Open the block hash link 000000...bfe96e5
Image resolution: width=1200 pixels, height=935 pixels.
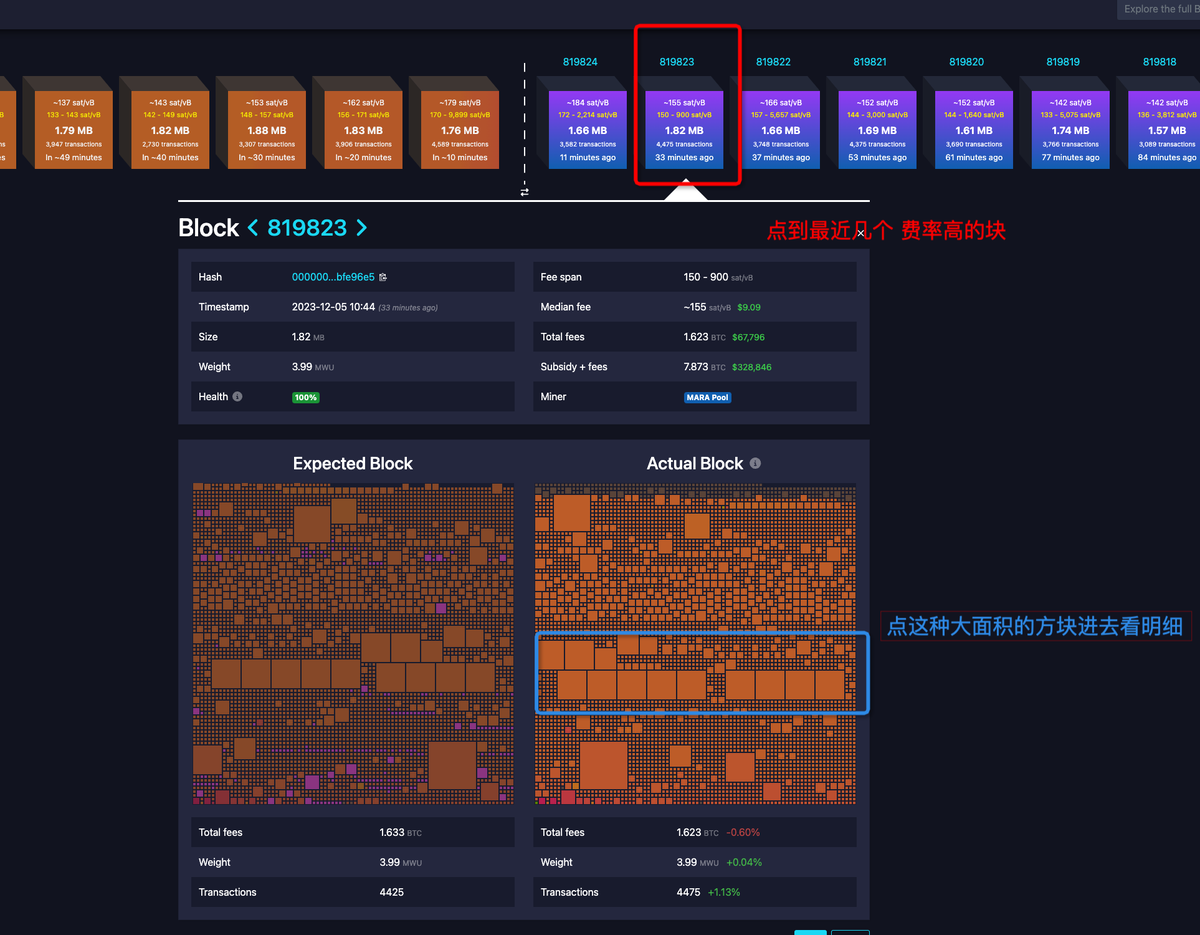[x=333, y=277]
